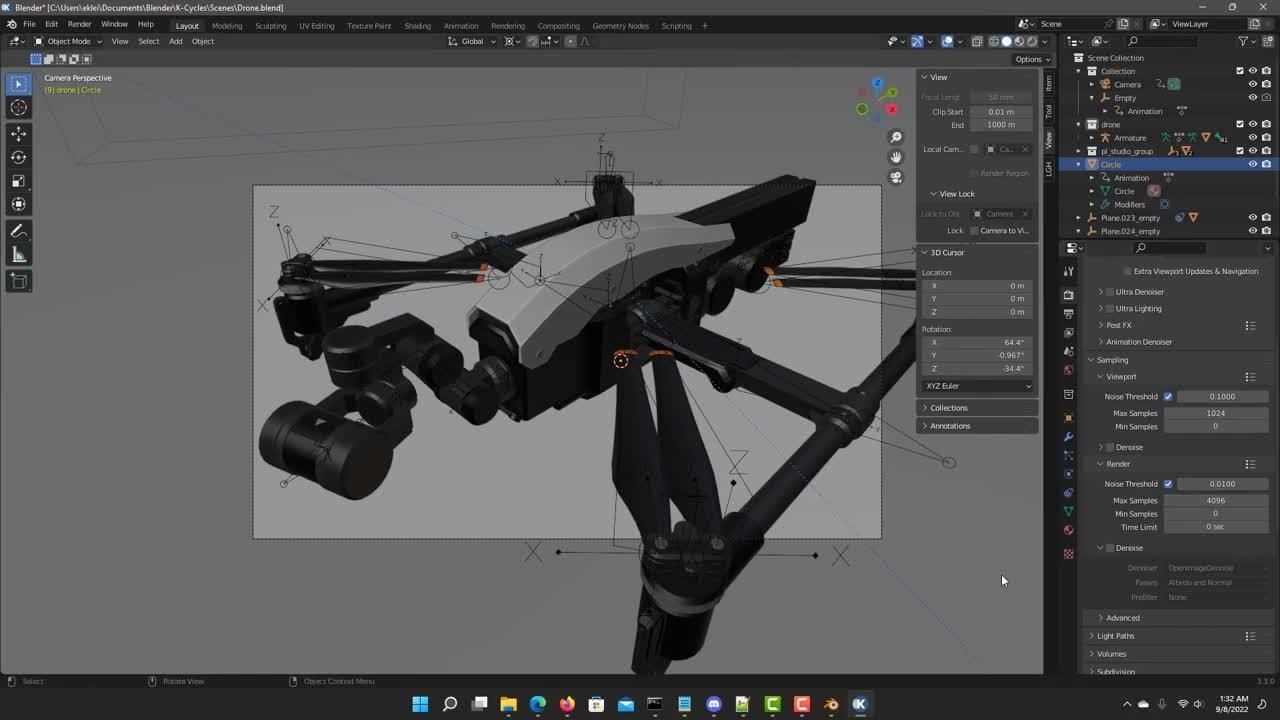Select the Camera object in the outliner
The image size is (1280, 720).
tap(1128, 84)
